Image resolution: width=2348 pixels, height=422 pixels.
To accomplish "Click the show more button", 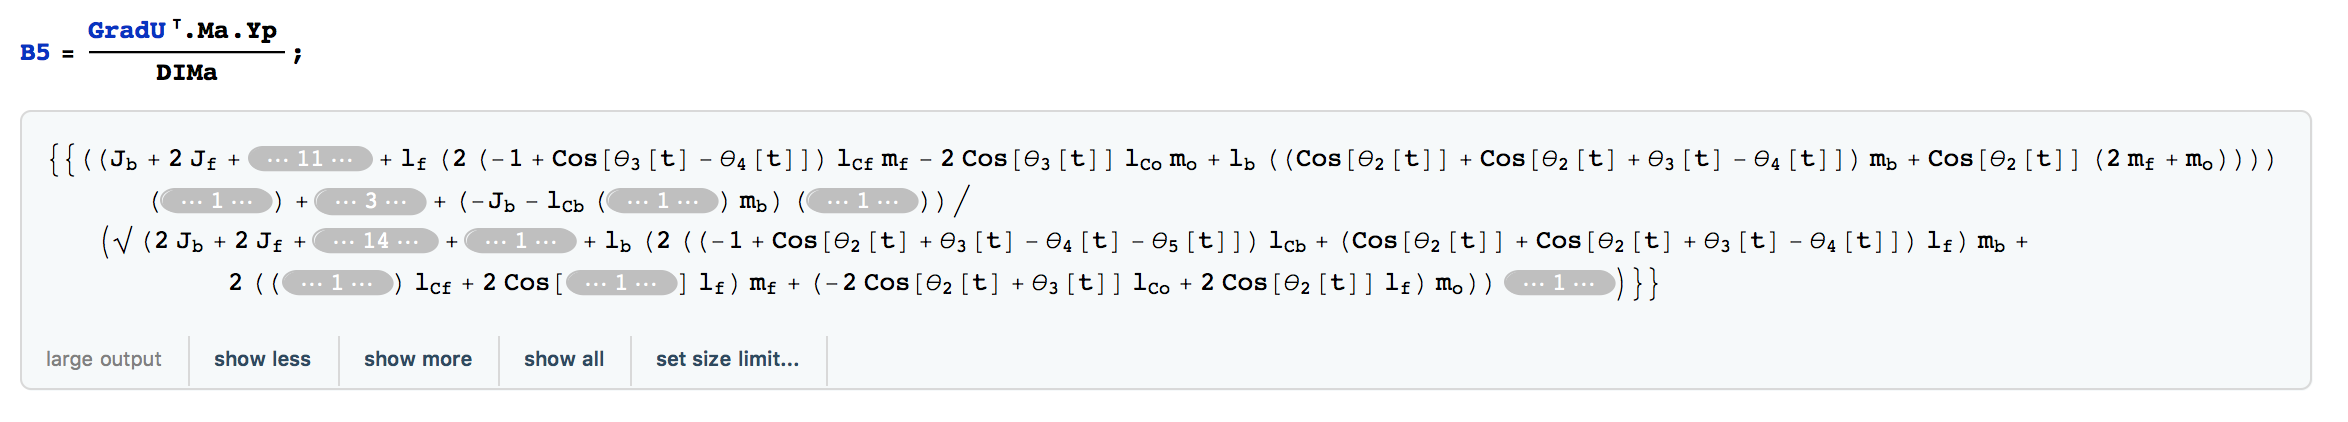I will (x=418, y=359).
